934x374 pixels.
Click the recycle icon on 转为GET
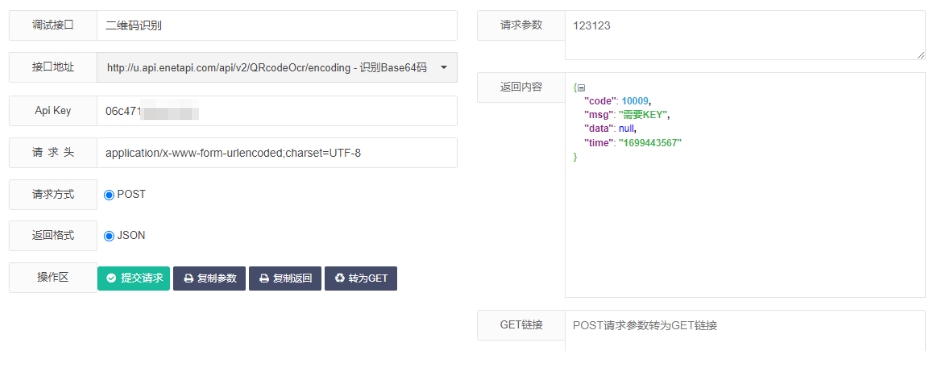point(340,278)
